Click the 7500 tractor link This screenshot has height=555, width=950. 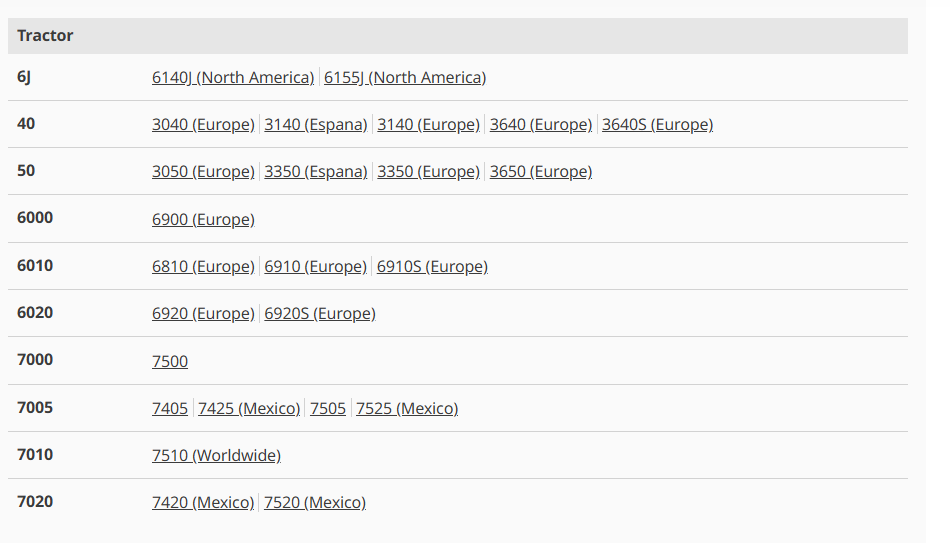170,361
